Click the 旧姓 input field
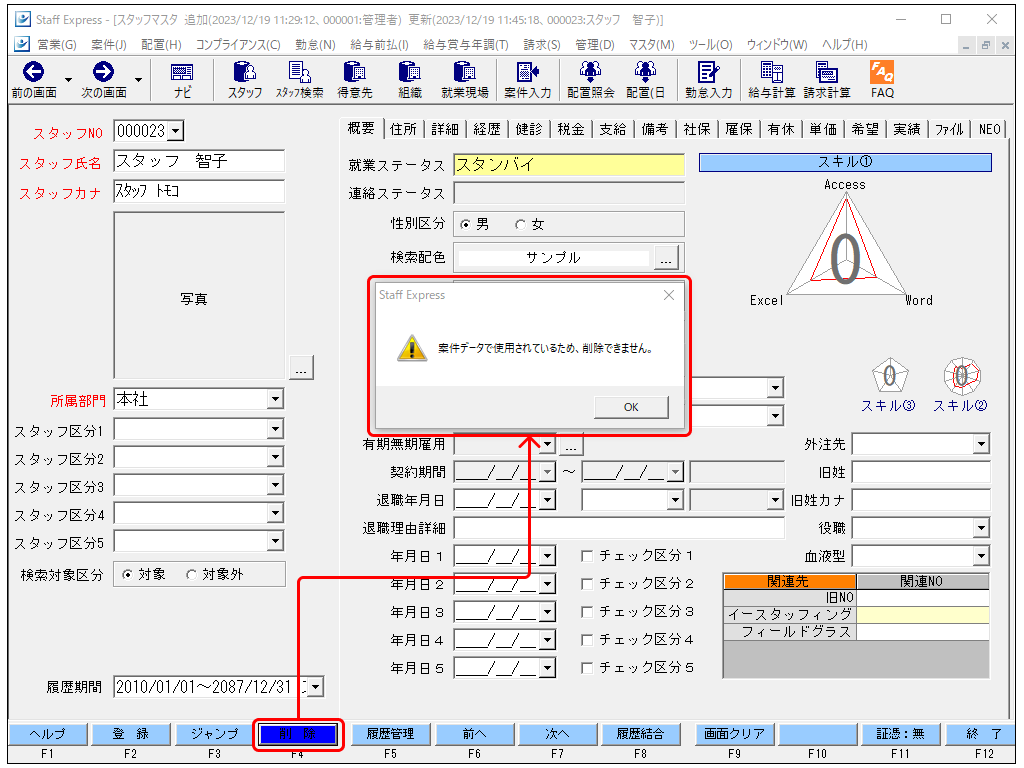Image resolution: width=1024 pixels, height=768 pixels. [x=921, y=472]
